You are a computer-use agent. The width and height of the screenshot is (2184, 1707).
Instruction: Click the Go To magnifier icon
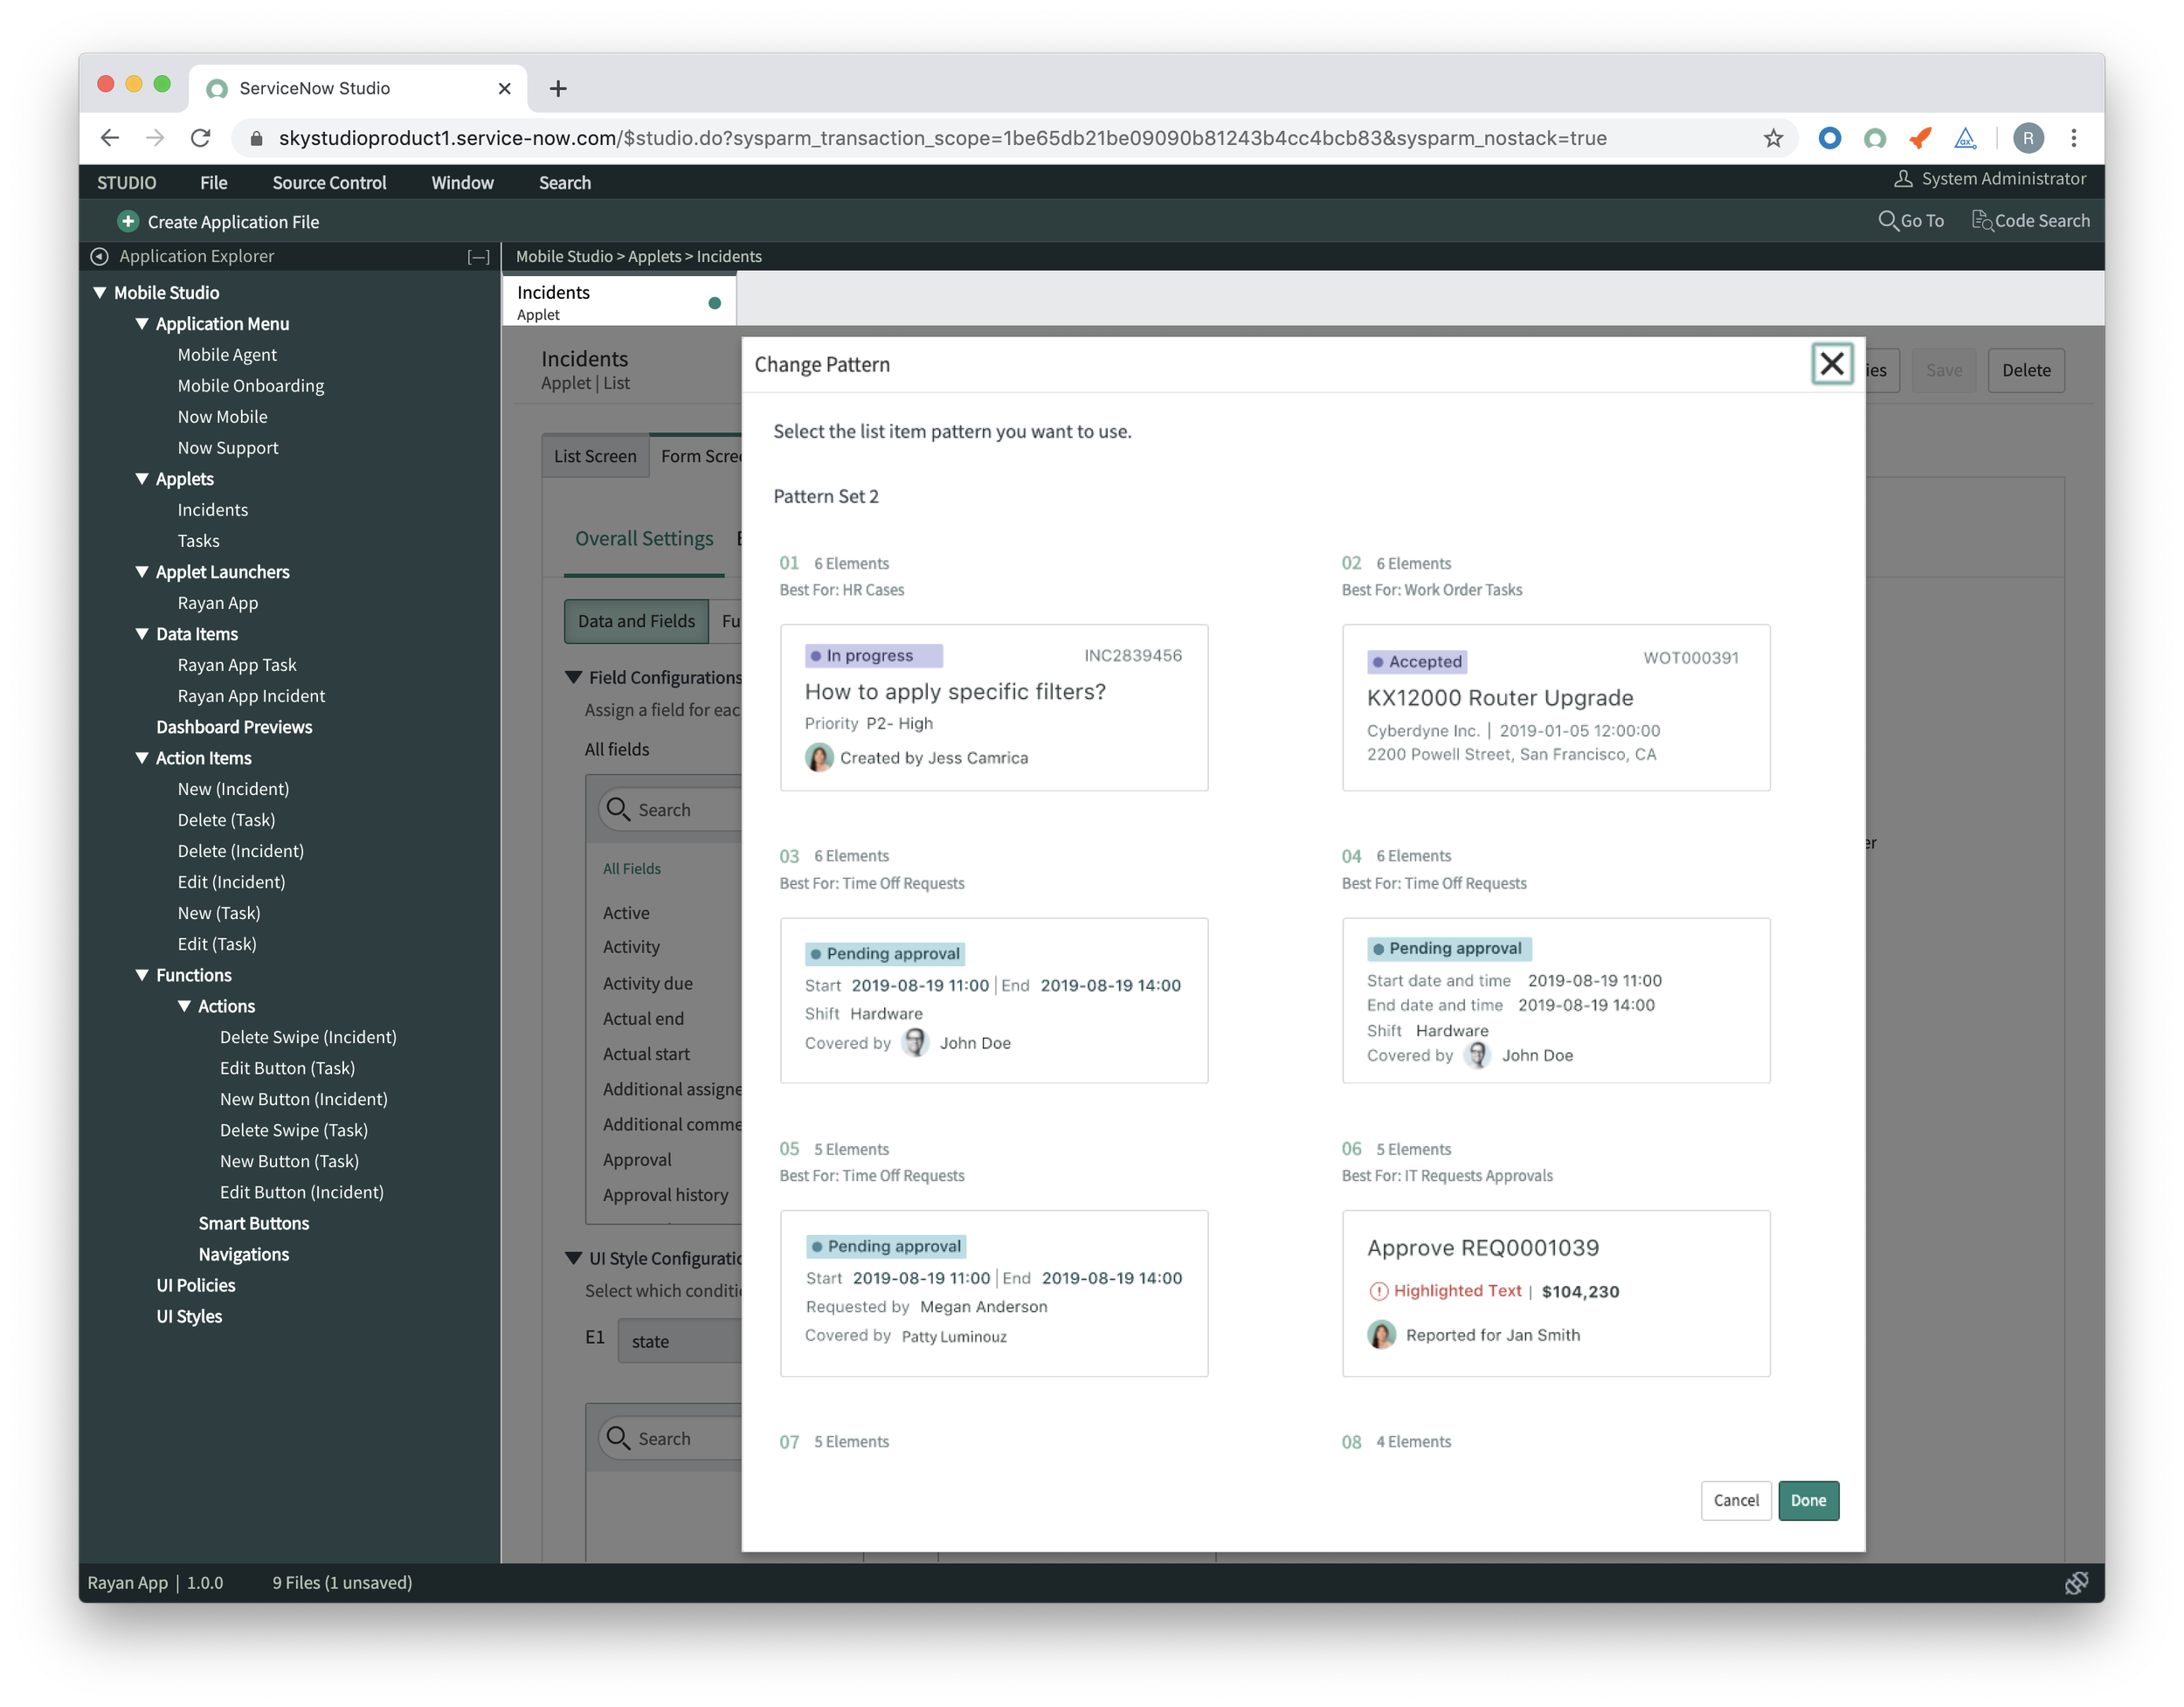pyautogui.click(x=1887, y=220)
